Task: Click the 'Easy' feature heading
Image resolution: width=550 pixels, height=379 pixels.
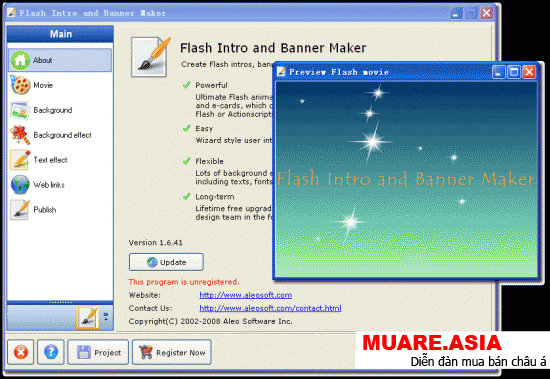Action: pos(204,129)
